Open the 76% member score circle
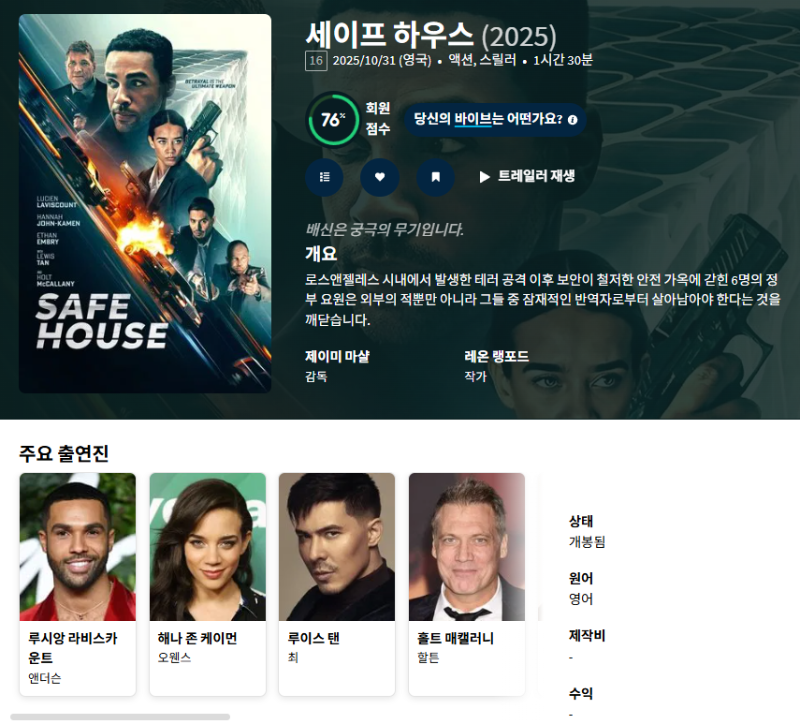 point(333,119)
